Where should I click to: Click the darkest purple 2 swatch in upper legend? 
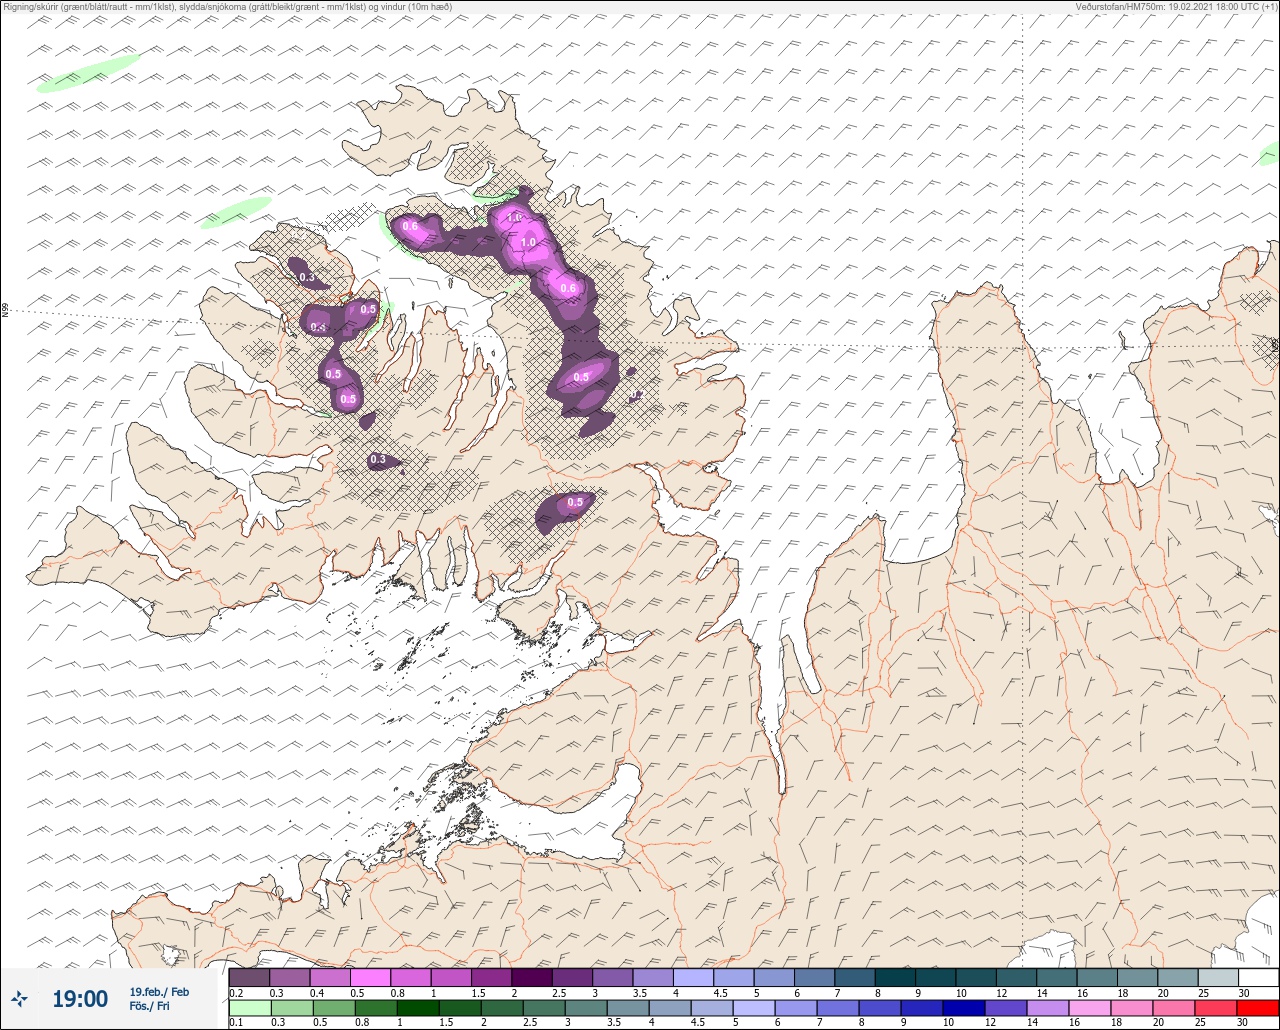(531, 977)
